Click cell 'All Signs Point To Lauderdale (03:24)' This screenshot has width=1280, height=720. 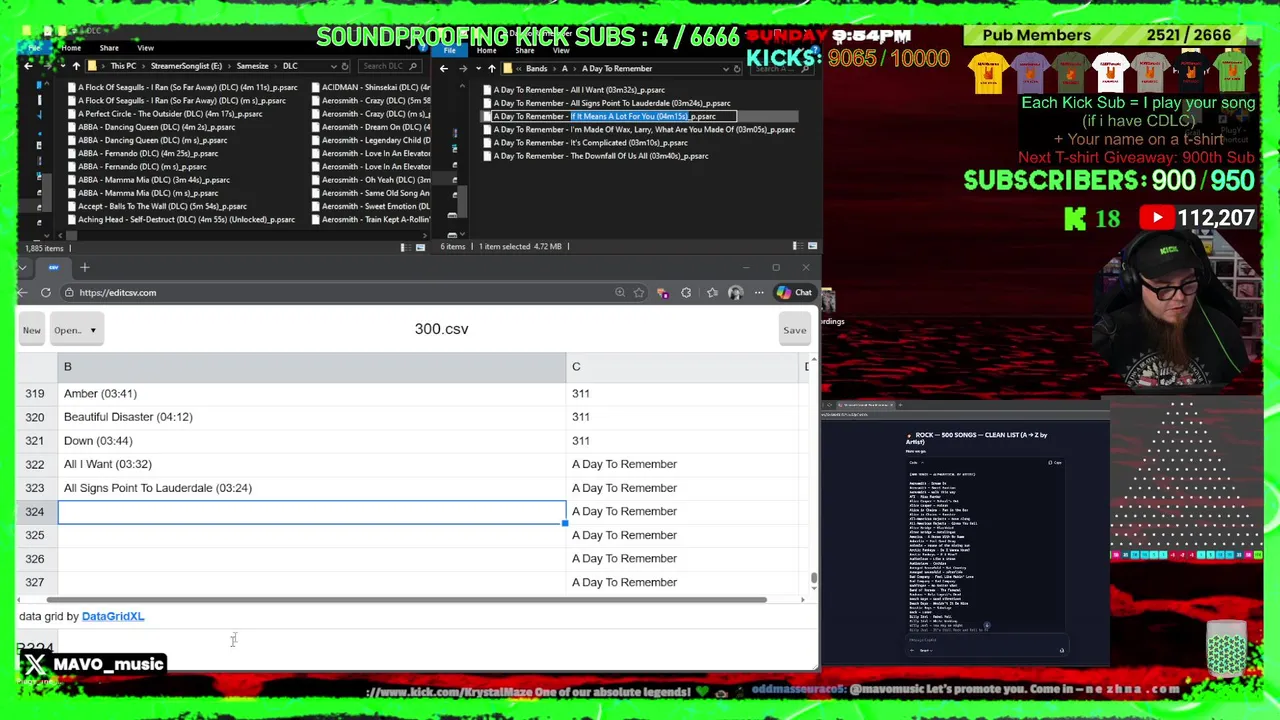(312, 488)
